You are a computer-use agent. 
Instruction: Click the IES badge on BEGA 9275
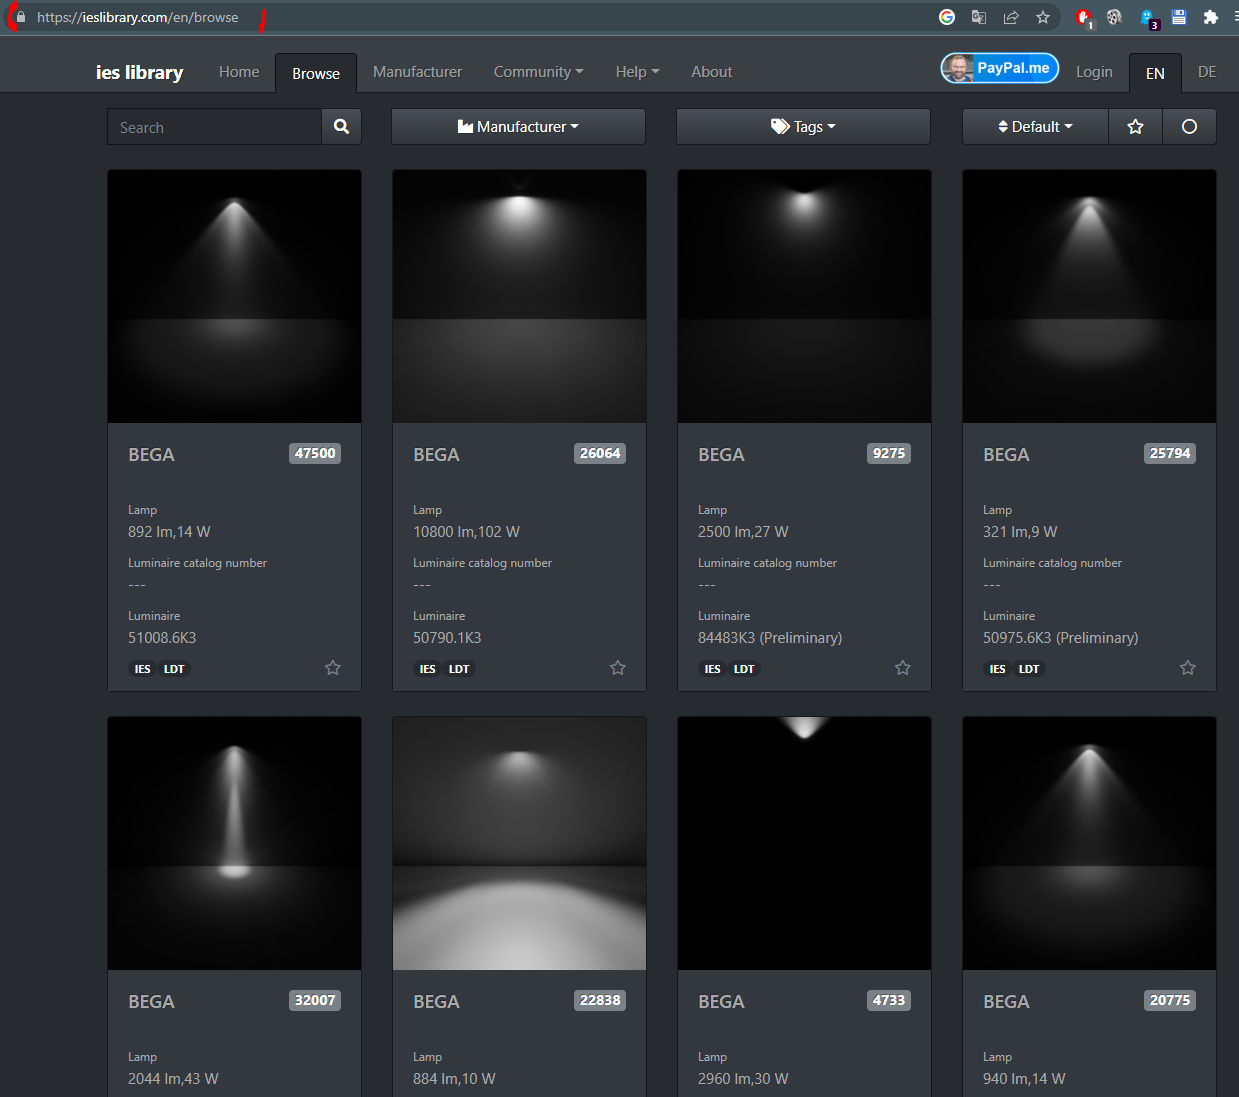pos(713,669)
